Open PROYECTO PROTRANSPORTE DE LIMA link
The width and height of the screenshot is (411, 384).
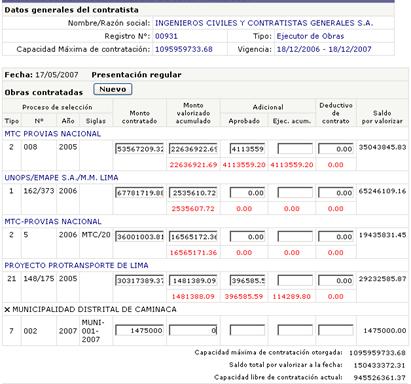(x=76, y=266)
